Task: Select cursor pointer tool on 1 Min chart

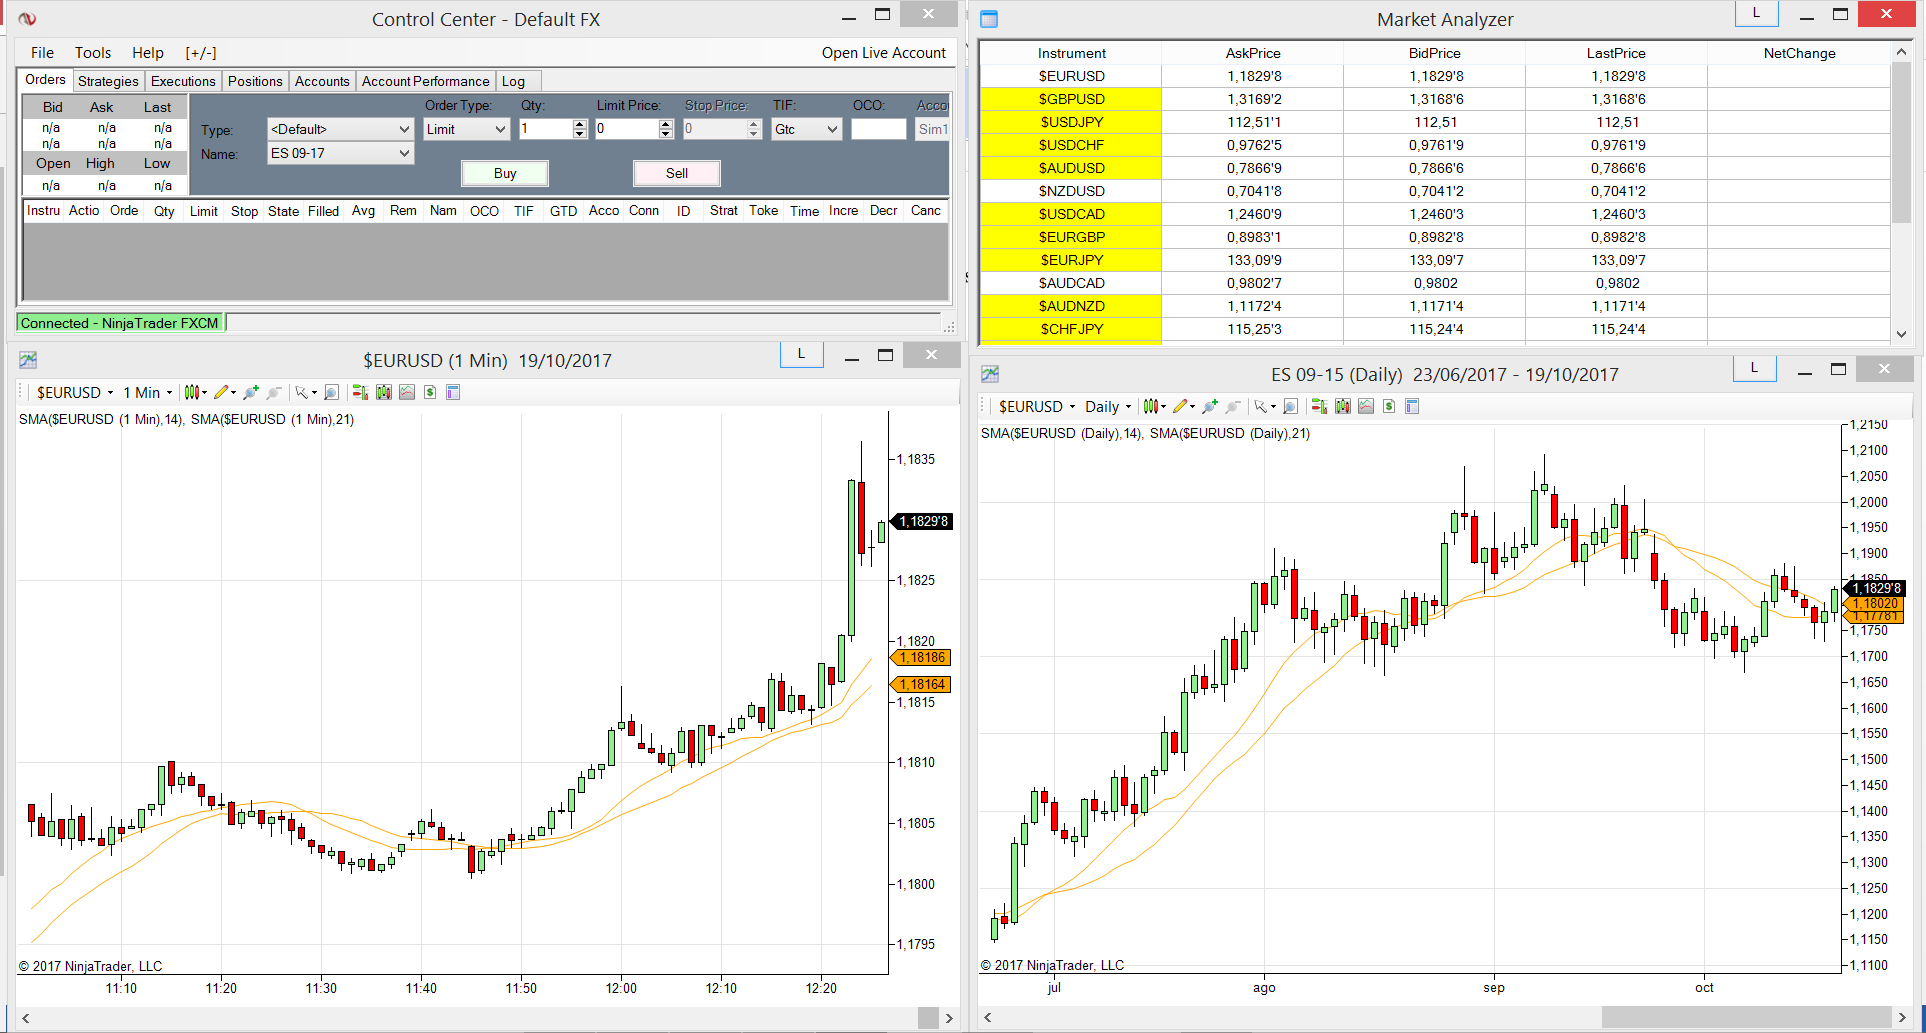Action: [301, 392]
